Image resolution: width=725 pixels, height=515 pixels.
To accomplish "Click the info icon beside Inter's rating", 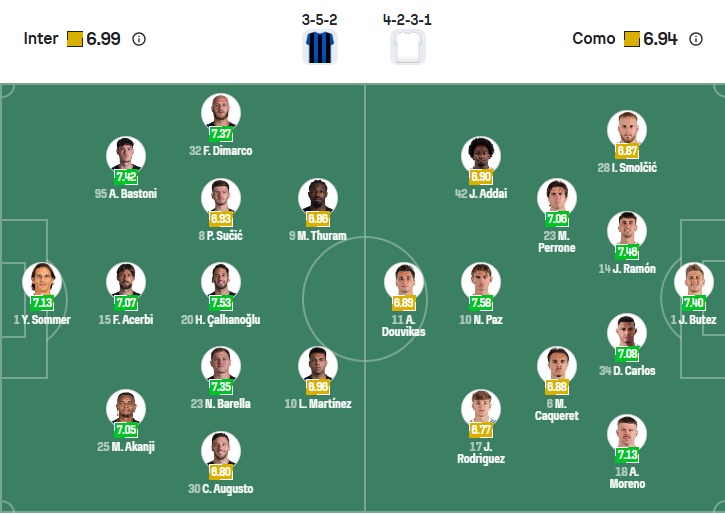I will point(139,39).
